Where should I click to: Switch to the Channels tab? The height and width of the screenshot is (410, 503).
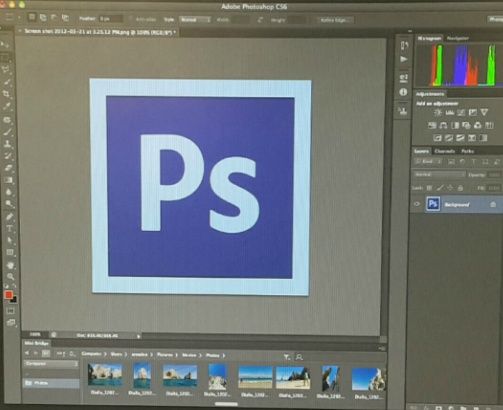click(x=444, y=151)
